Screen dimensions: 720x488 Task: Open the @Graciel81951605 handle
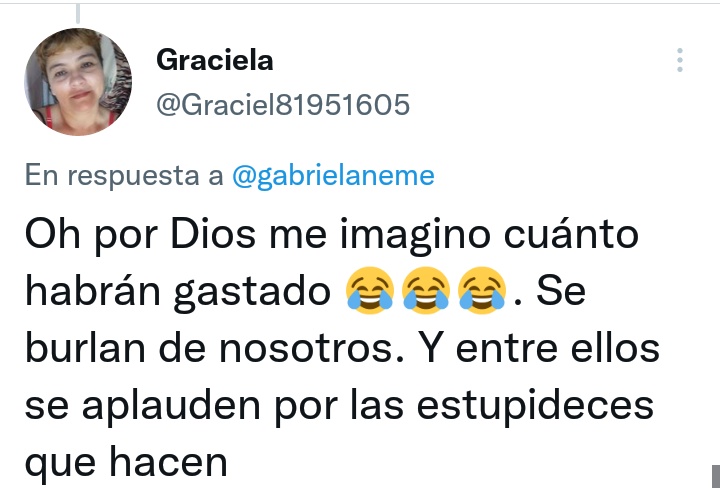pyautogui.click(x=283, y=105)
